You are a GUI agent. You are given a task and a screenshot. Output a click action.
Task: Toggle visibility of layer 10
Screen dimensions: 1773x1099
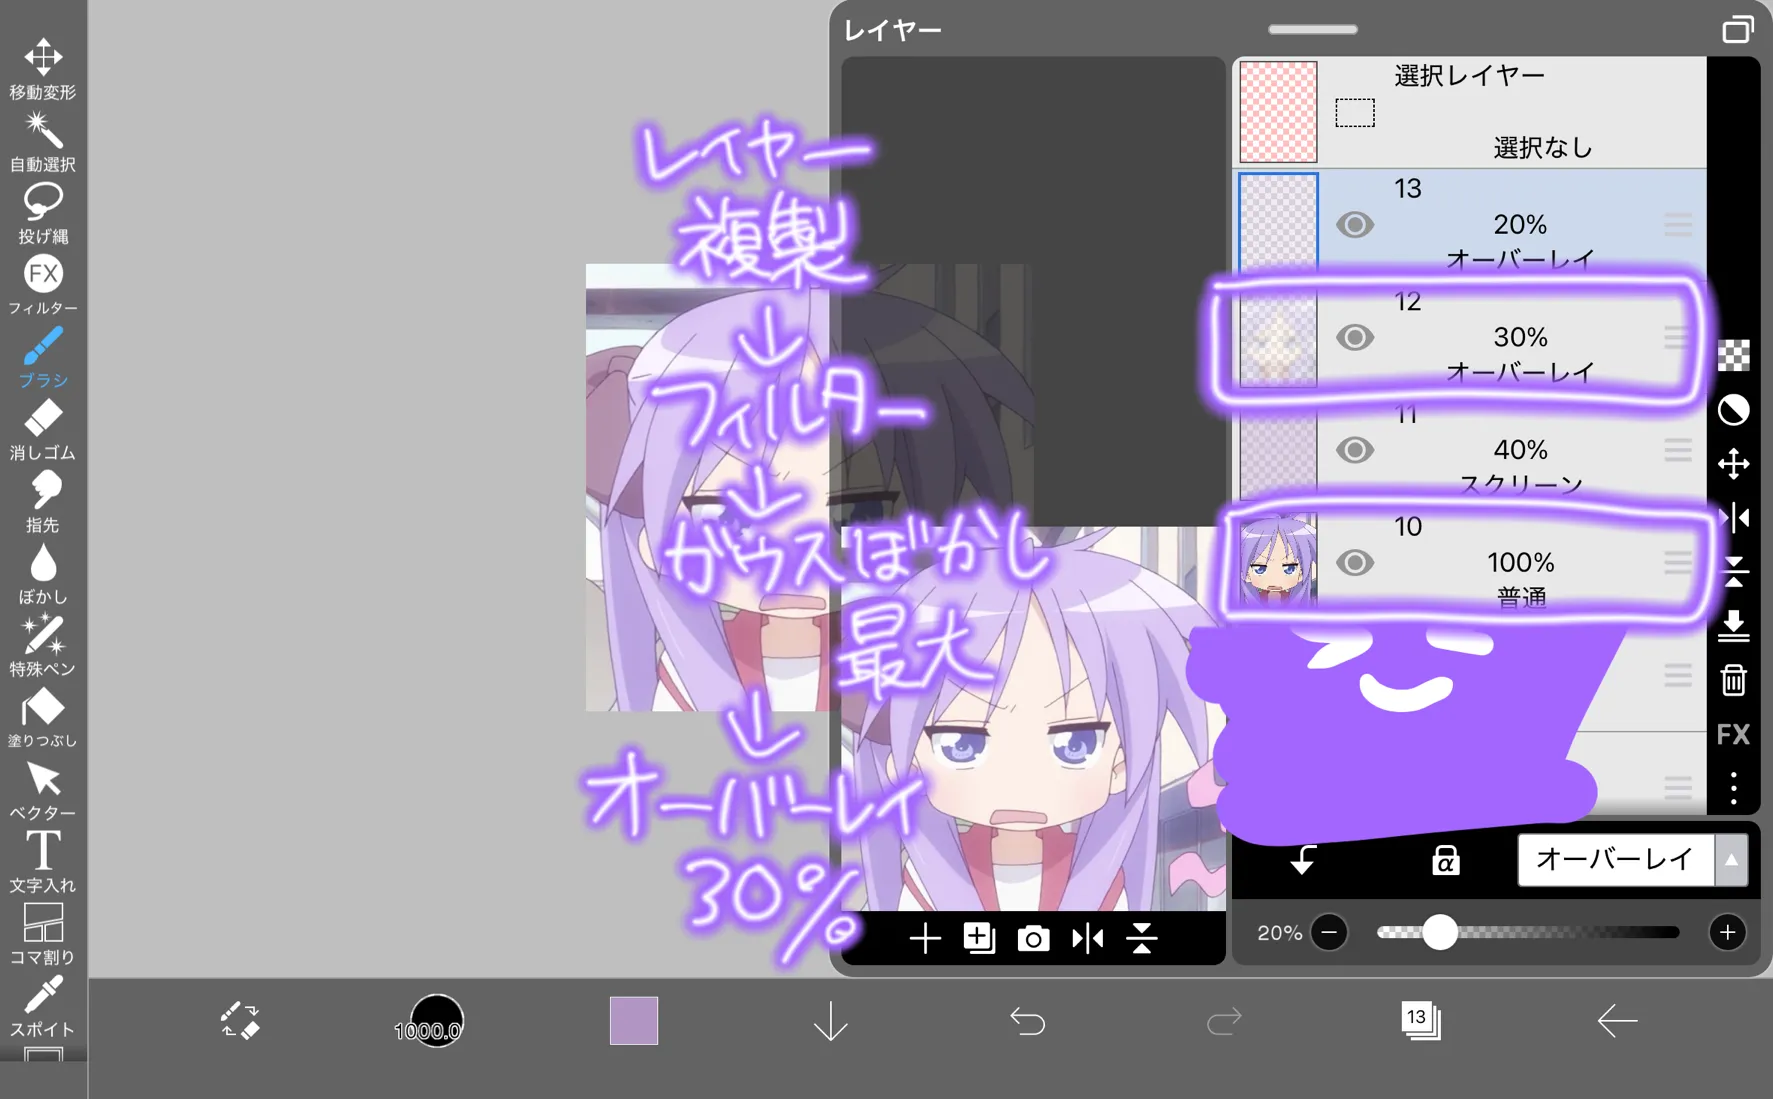click(x=1355, y=563)
